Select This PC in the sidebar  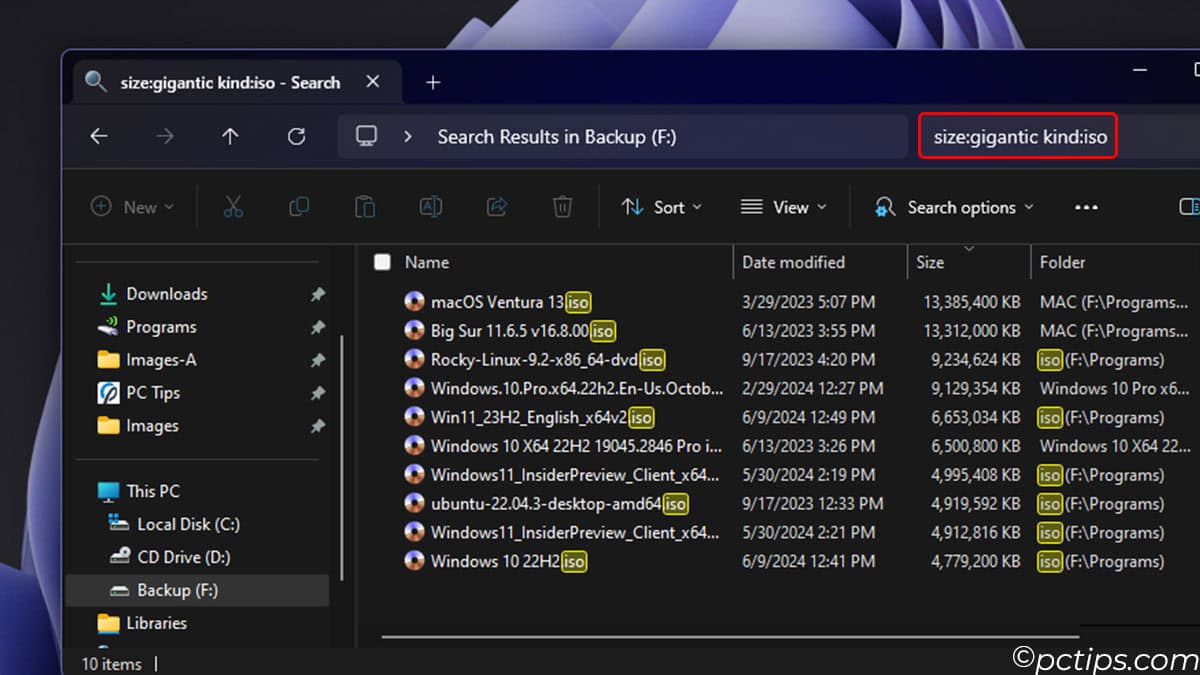point(150,490)
